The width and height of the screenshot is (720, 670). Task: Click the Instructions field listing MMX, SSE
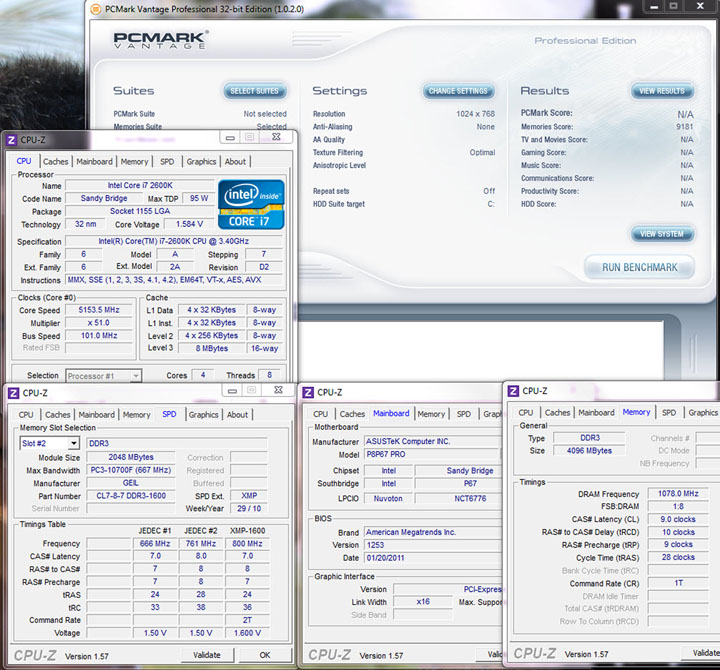(174, 280)
